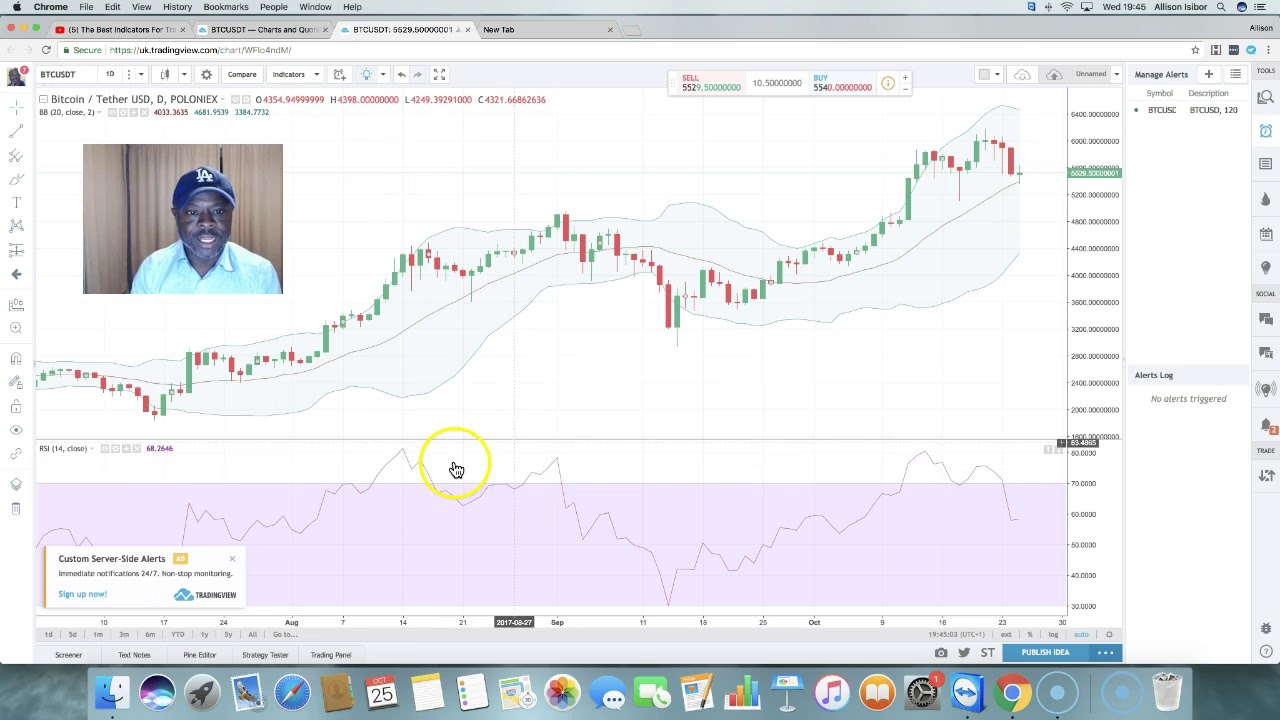Click the BUY price button
1280x720 pixels.
[x=842, y=83]
